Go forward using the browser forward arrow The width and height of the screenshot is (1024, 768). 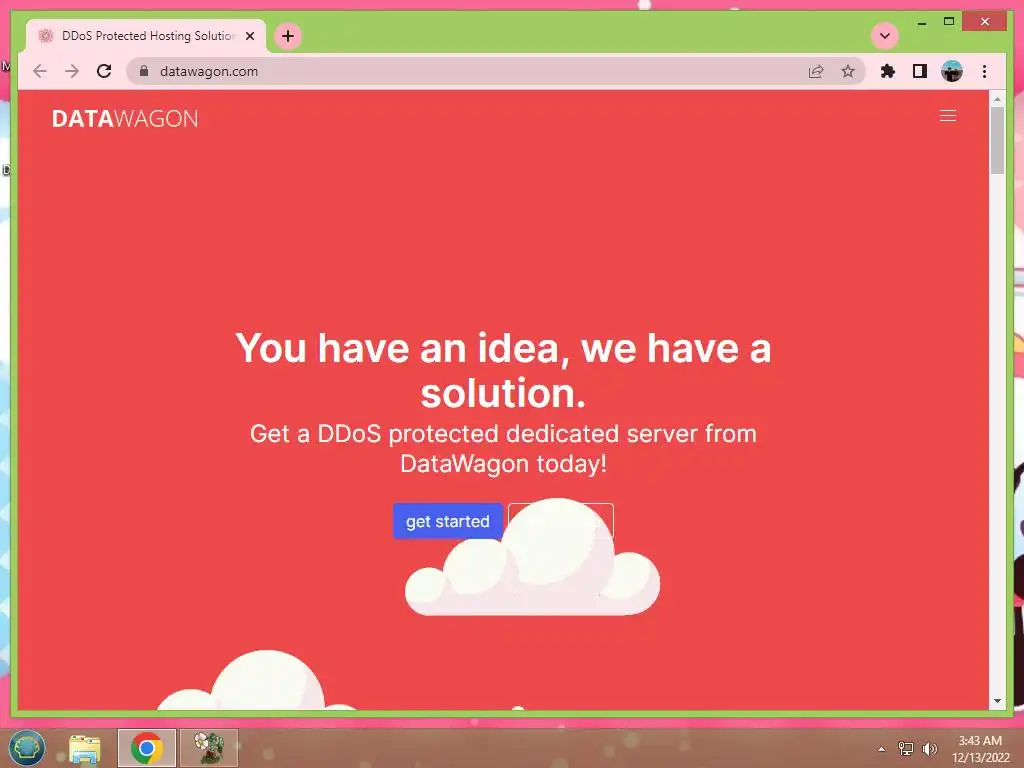point(72,71)
